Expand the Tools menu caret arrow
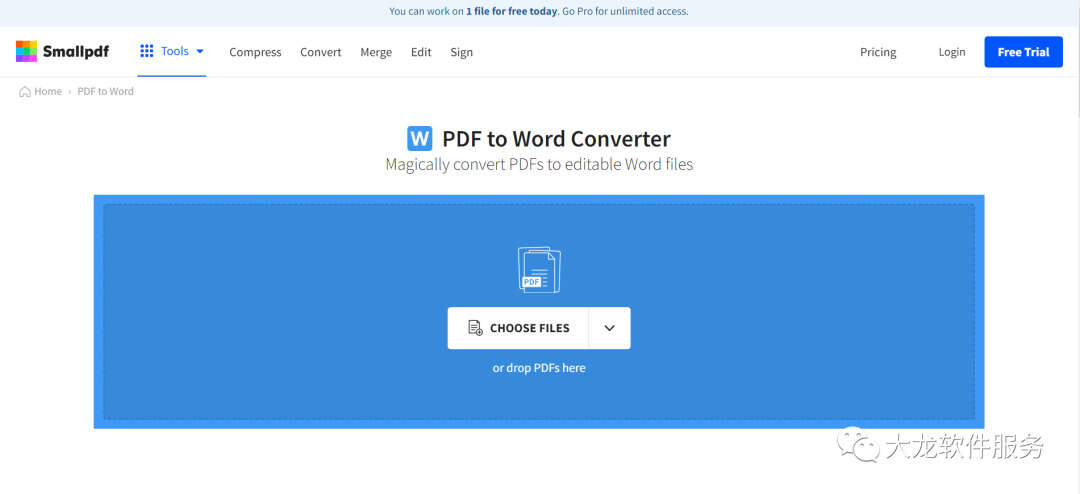This screenshot has width=1080, height=494. pyautogui.click(x=200, y=52)
